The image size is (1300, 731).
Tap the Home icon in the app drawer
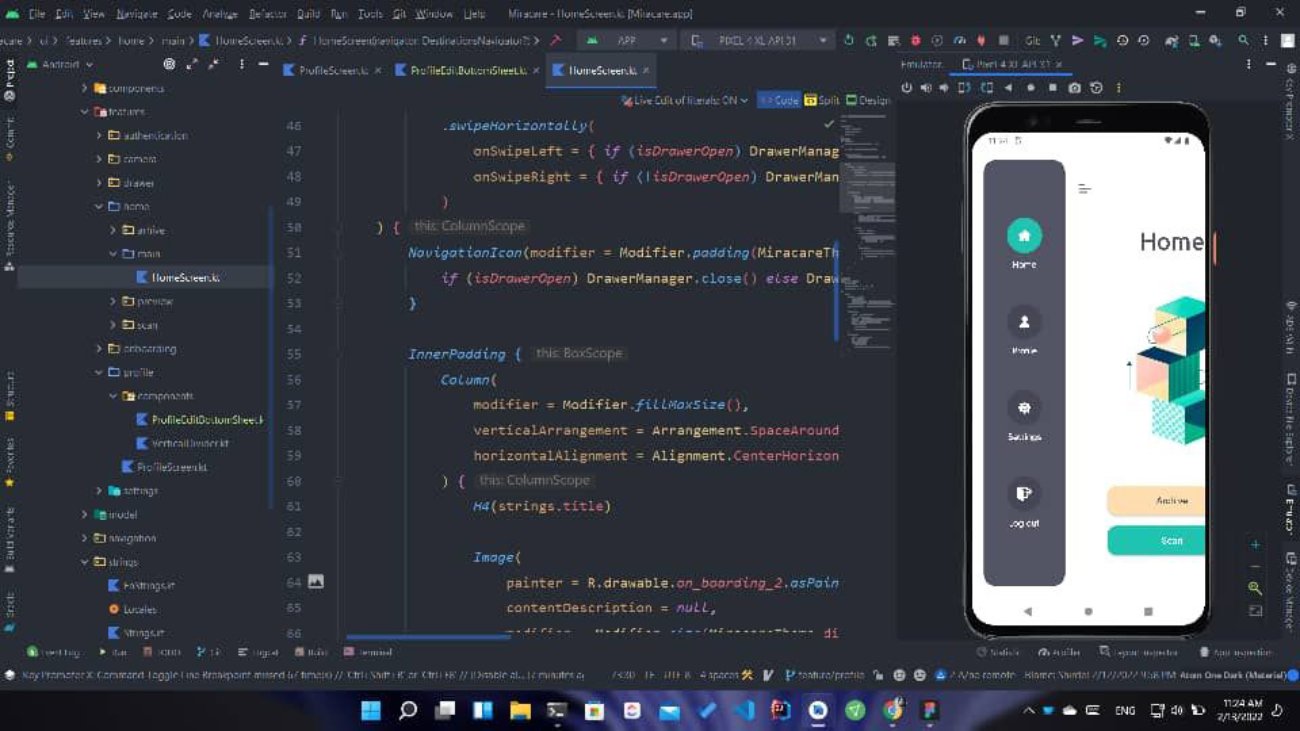click(1024, 236)
